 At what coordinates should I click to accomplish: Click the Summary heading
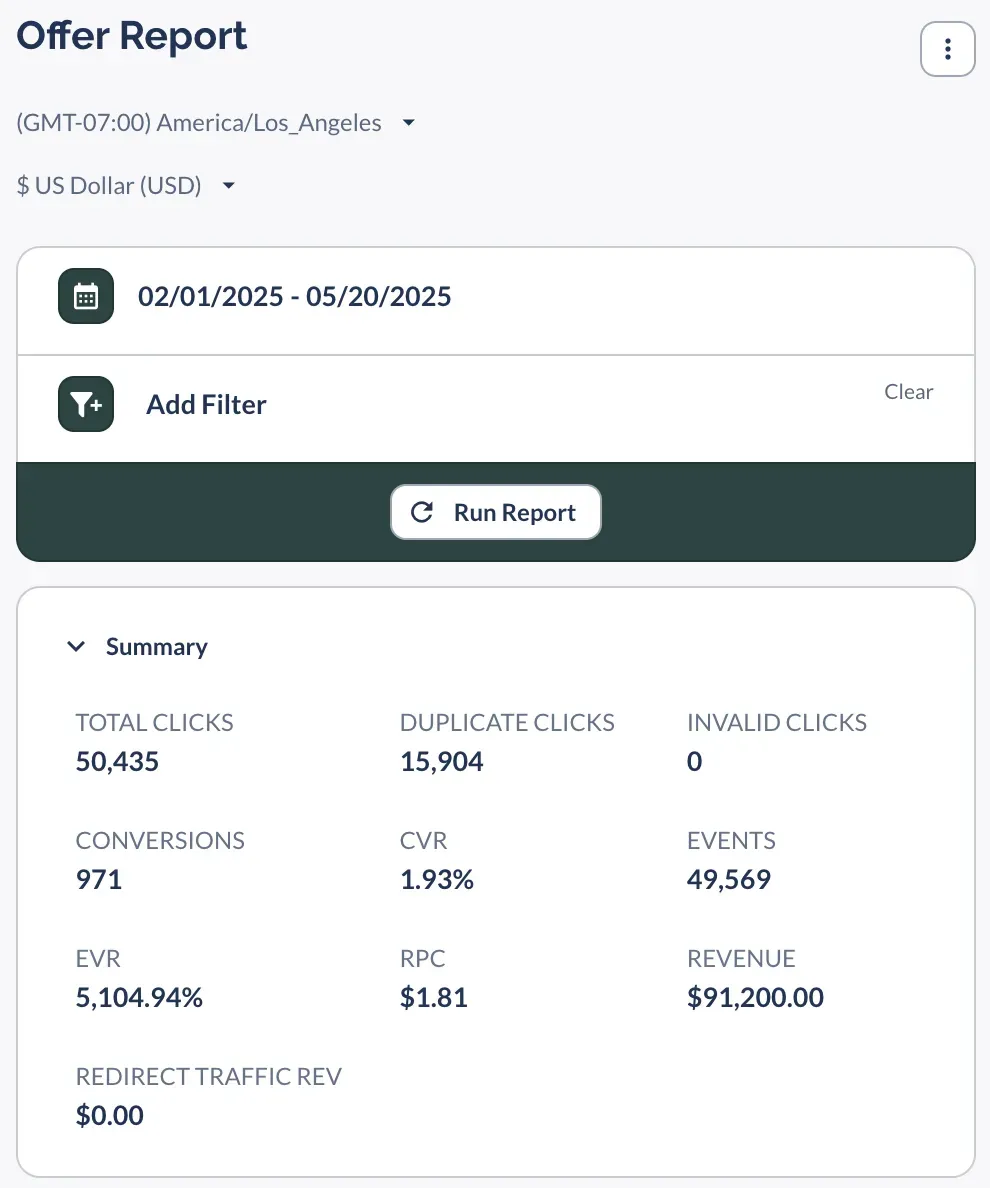[157, 647]
